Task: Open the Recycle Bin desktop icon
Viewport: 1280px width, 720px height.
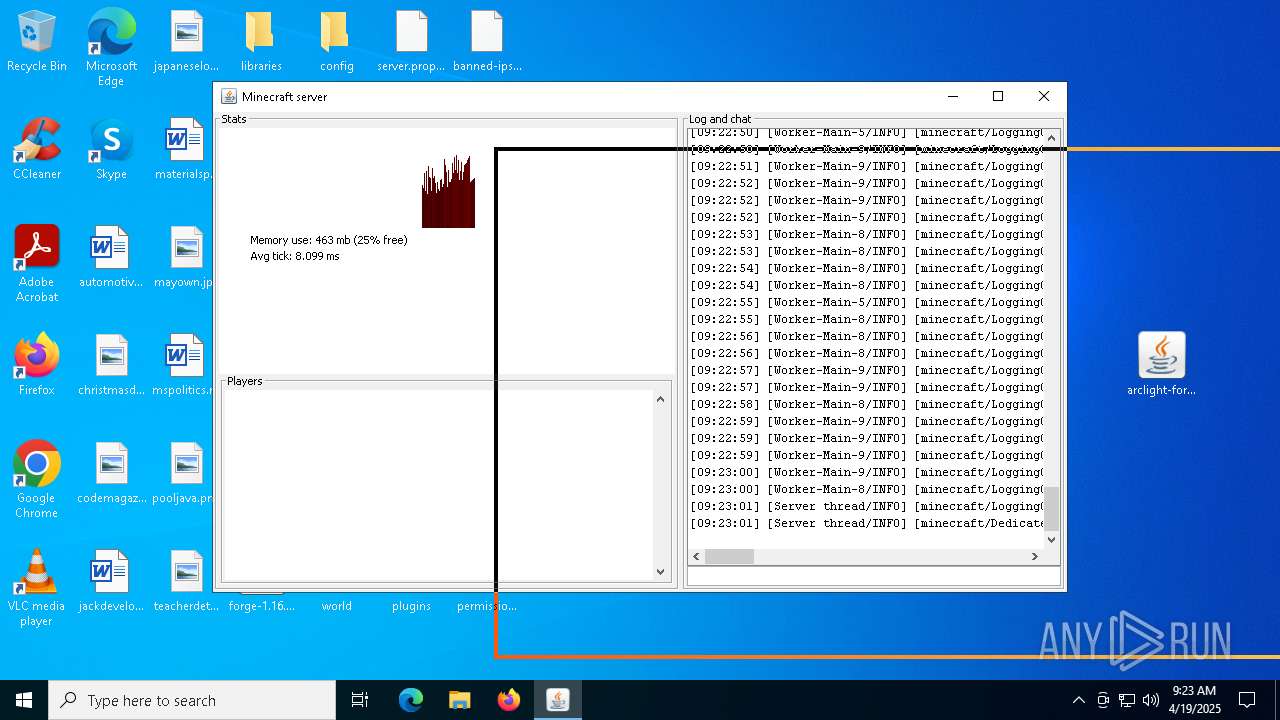Action: [x=37, y=42]
